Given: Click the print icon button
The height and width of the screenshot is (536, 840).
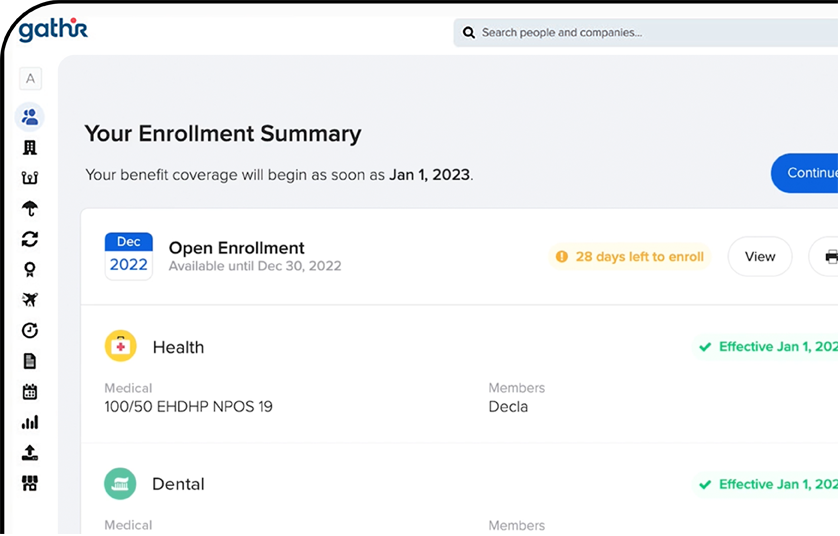Looking at the screenshot, I should (x=828, y=257).
